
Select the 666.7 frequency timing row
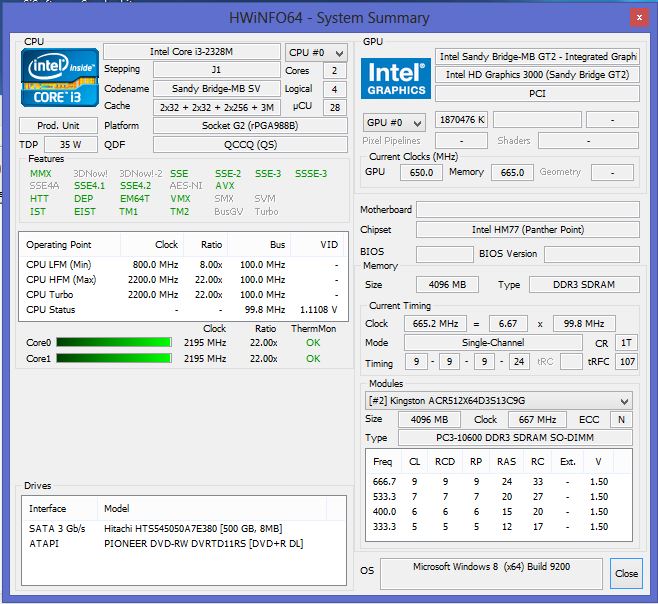click(x=499, y=481)
